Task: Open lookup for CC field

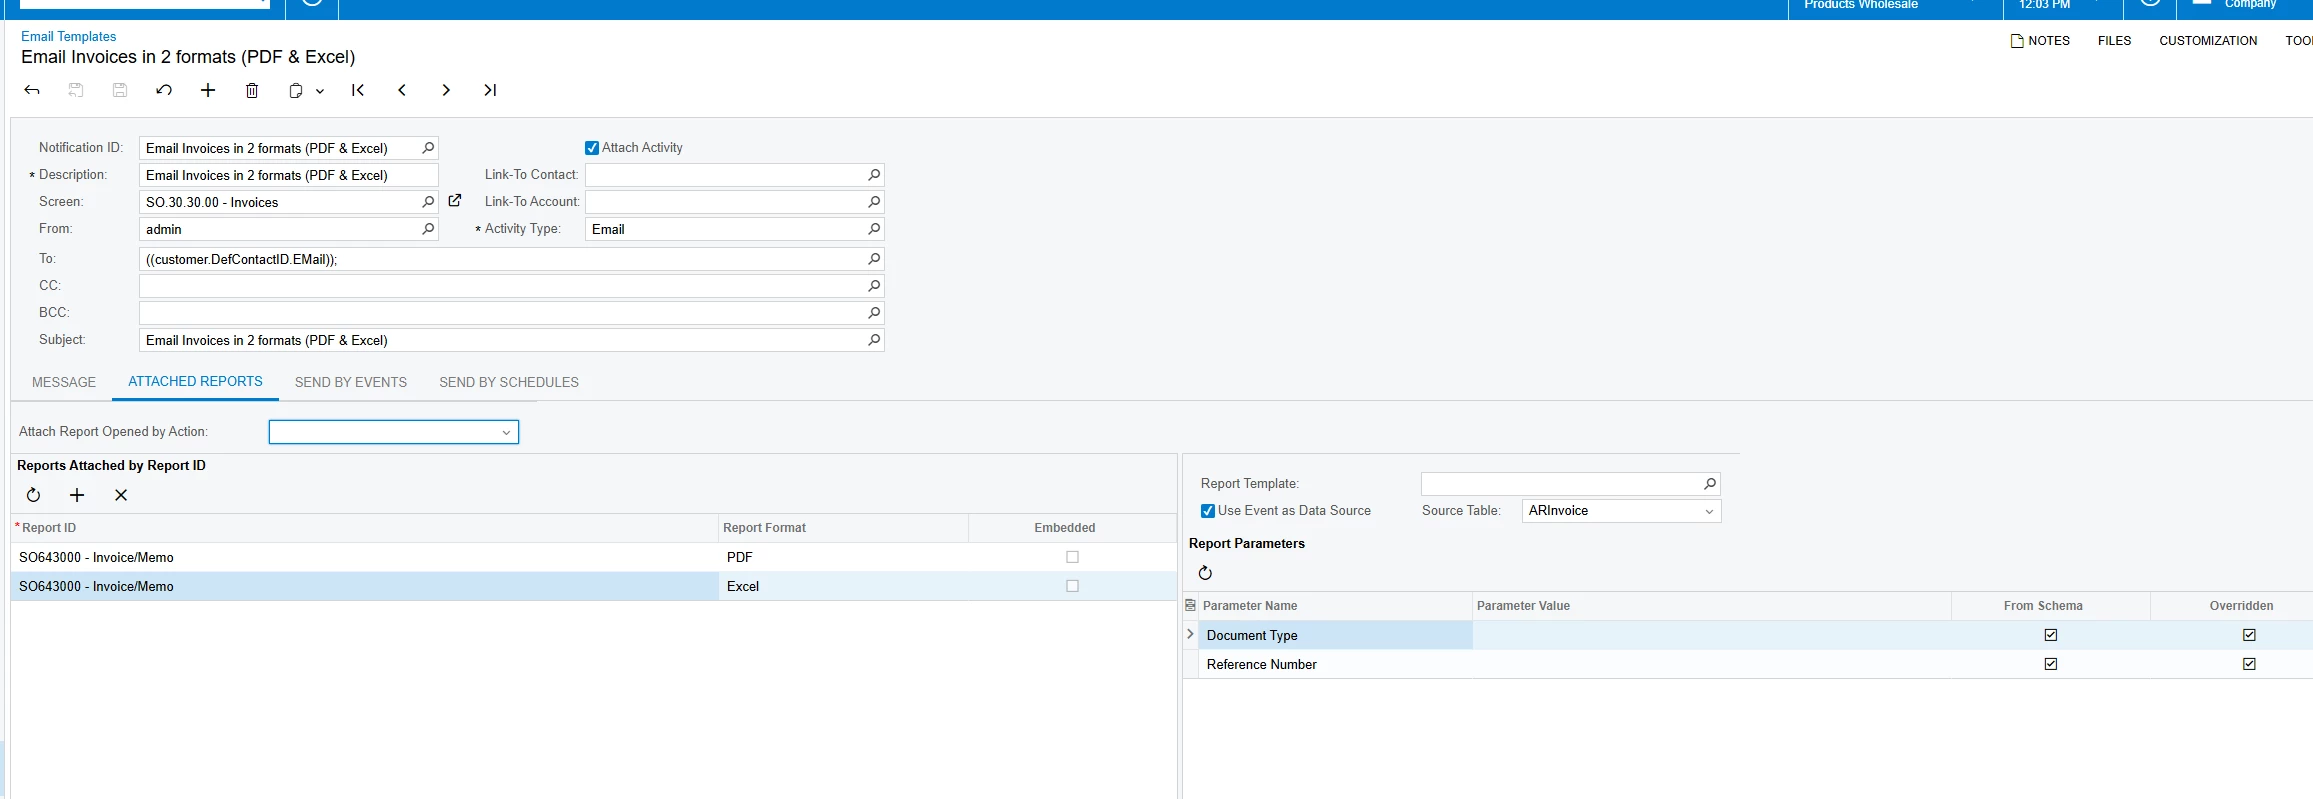Action: click(x=874, y=286)
